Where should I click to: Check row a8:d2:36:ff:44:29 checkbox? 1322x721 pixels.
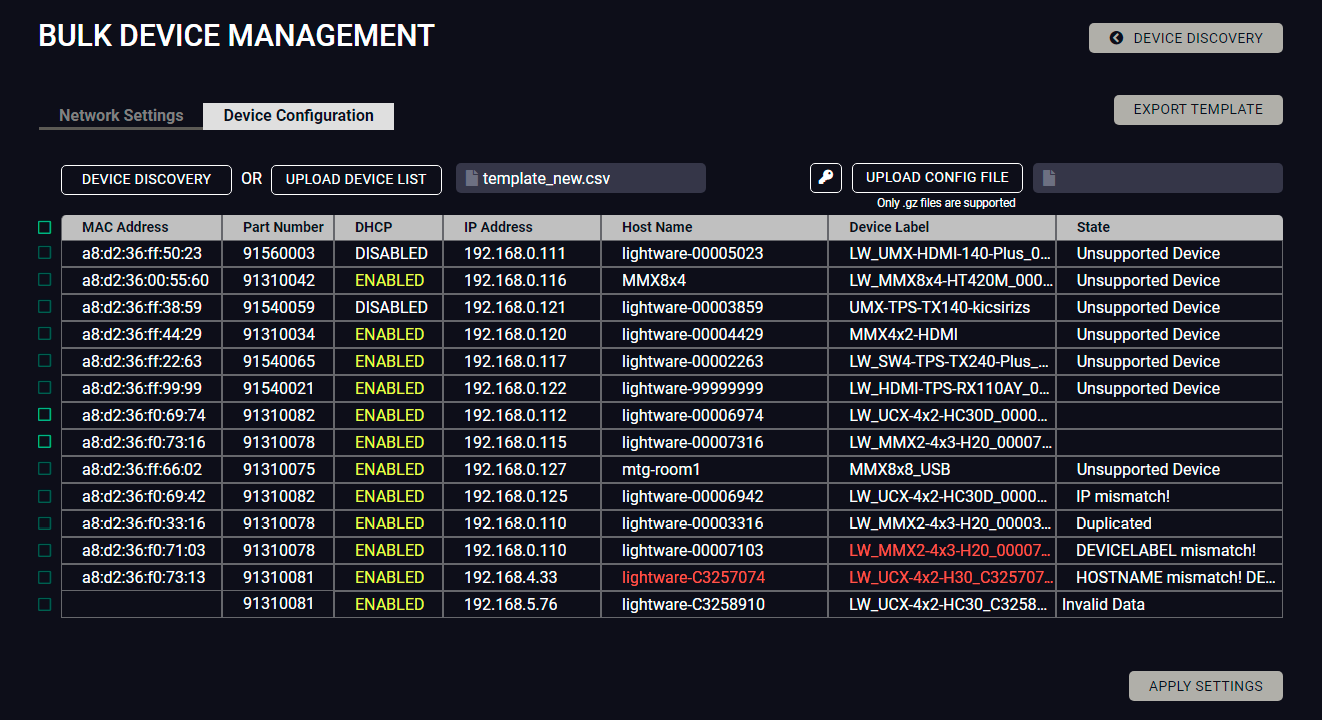(x=44, y=334)
